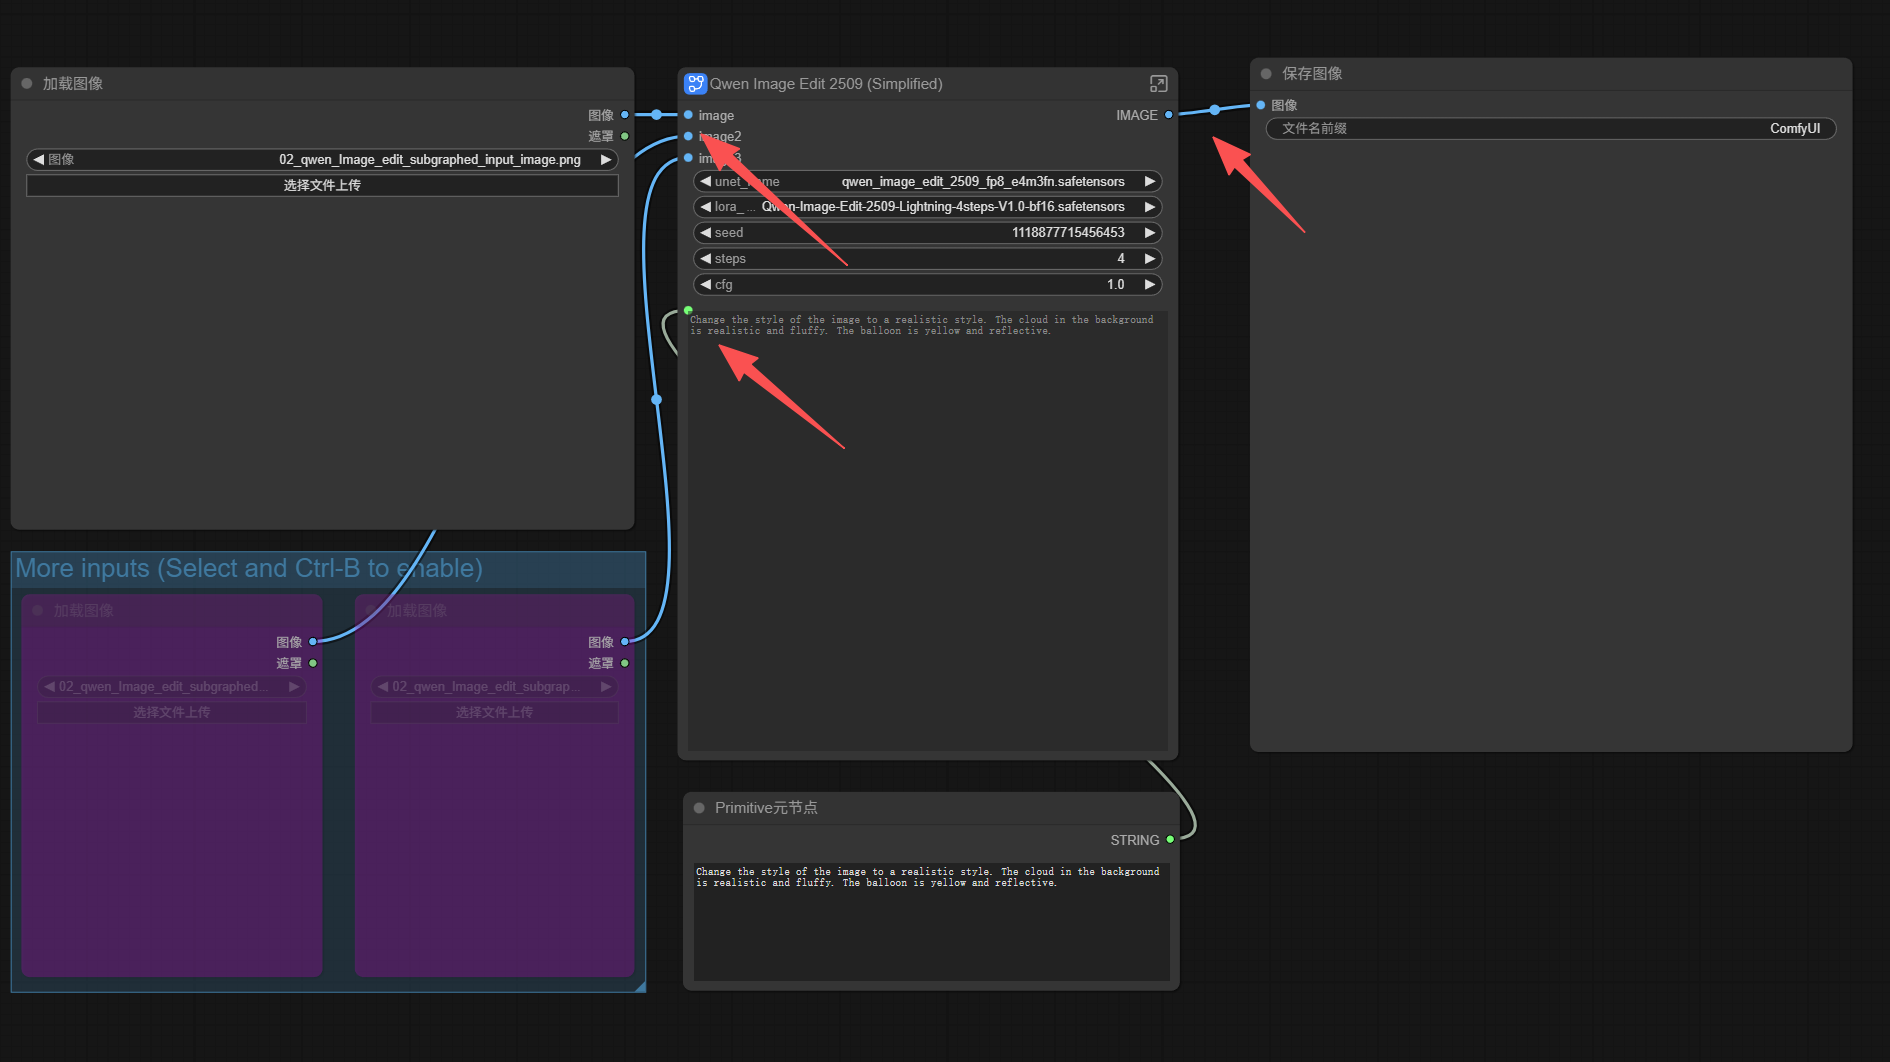
Task: Increase steps value with right arrow
Action: (1150, 259)
